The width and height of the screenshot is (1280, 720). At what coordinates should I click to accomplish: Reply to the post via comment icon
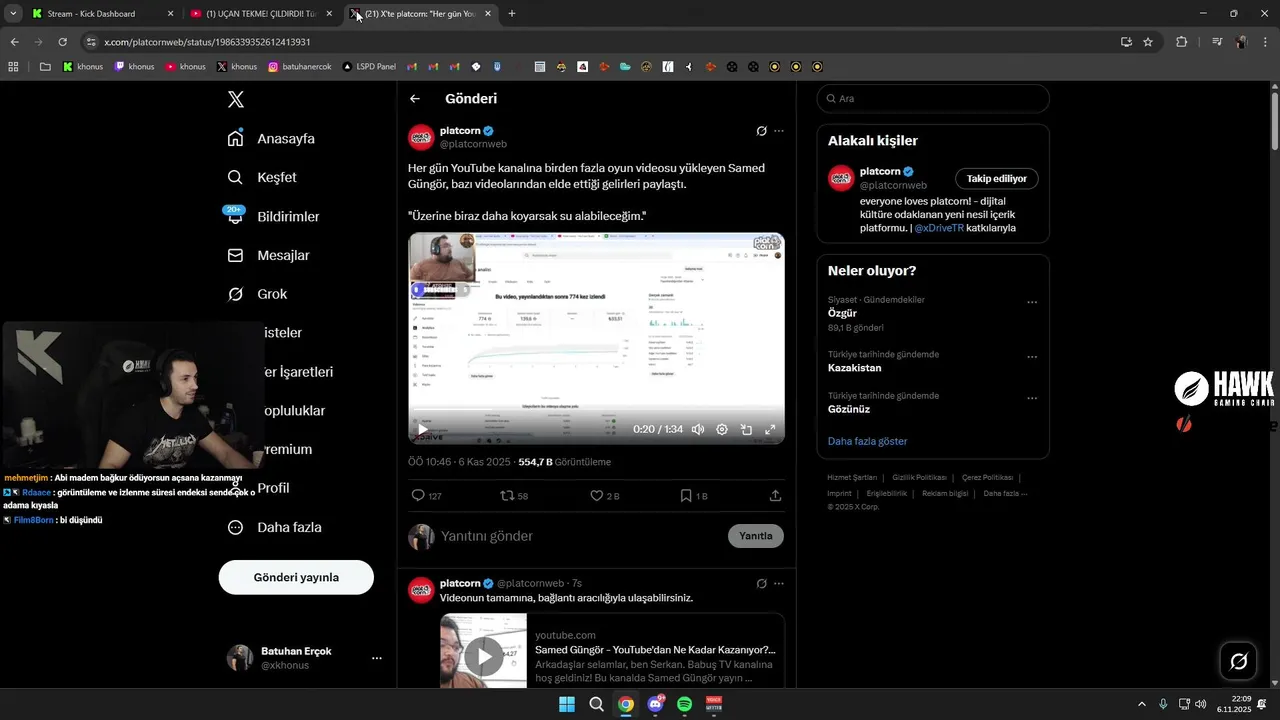click(x=418, y=495)
